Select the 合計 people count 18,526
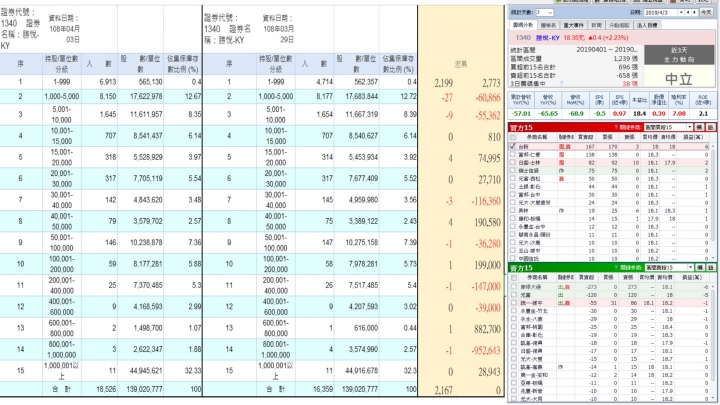The width and height of the screenshot is (720, 405). click(106, 389)
